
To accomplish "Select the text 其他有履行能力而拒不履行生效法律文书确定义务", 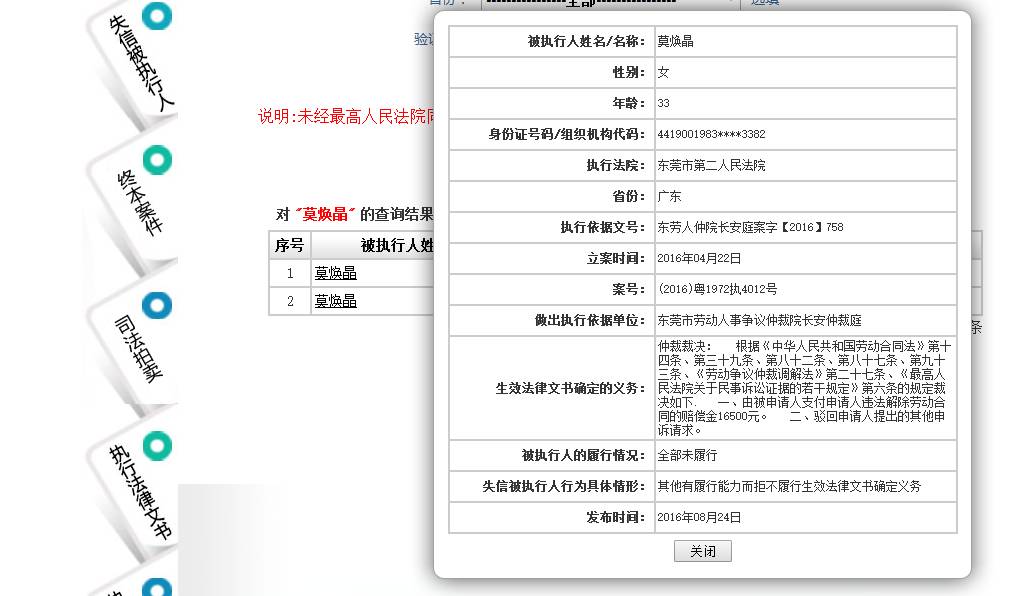I will (x=789, y=486).
